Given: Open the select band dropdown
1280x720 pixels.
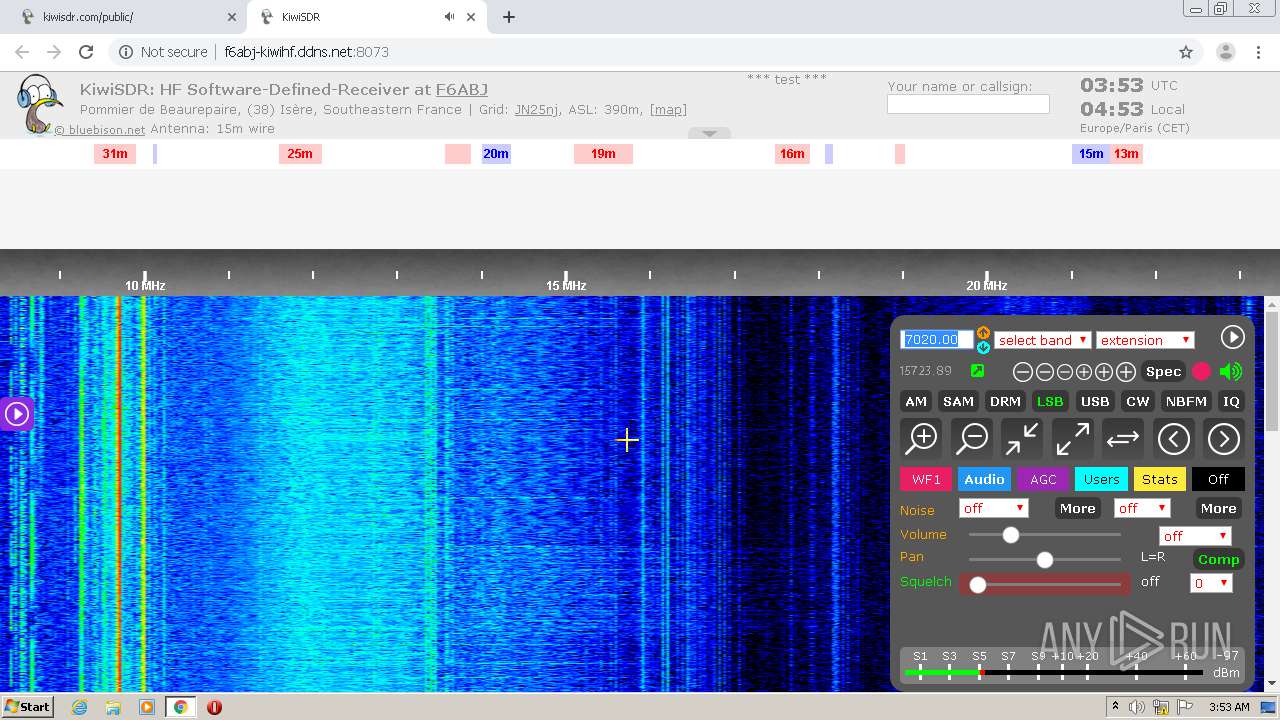Looking at the screenshot, I should click(x=1042, y=340).
